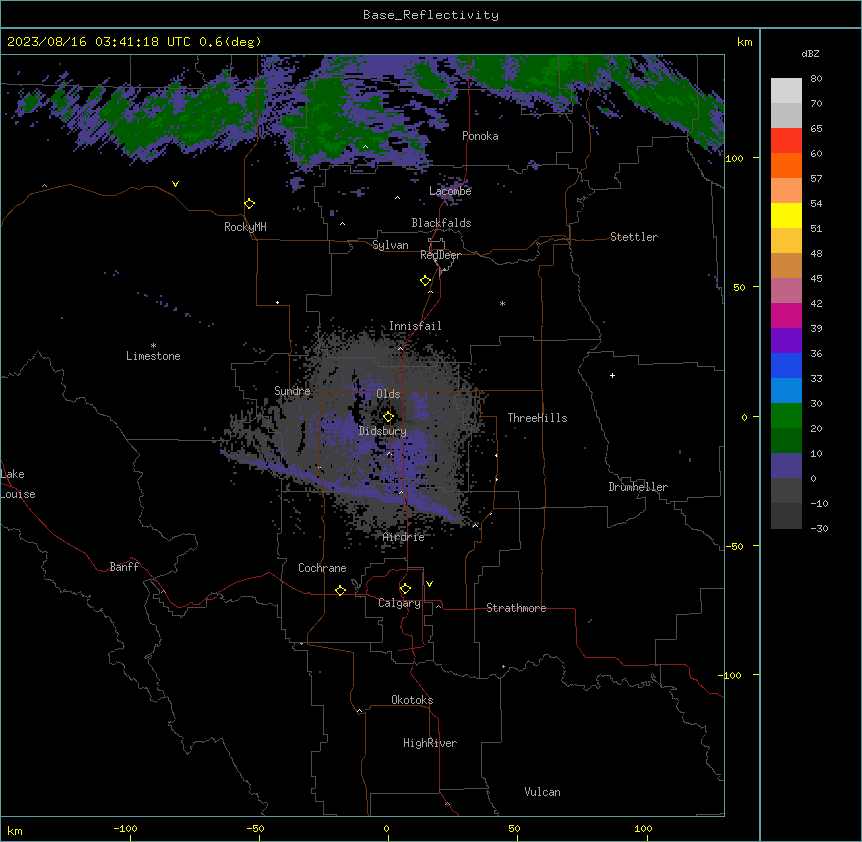Viewport: 862px width, 842px height.
Task: Click the Blackfalds label
Action: pyautogui.click(x=441, y=223)
